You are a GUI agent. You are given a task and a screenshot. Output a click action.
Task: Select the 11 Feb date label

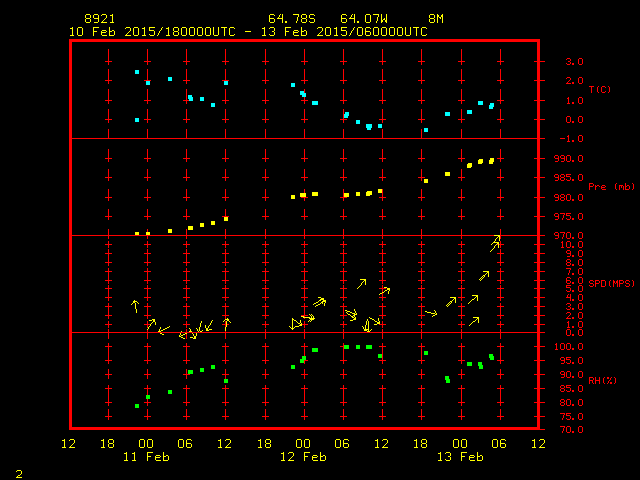click(146, 457)
